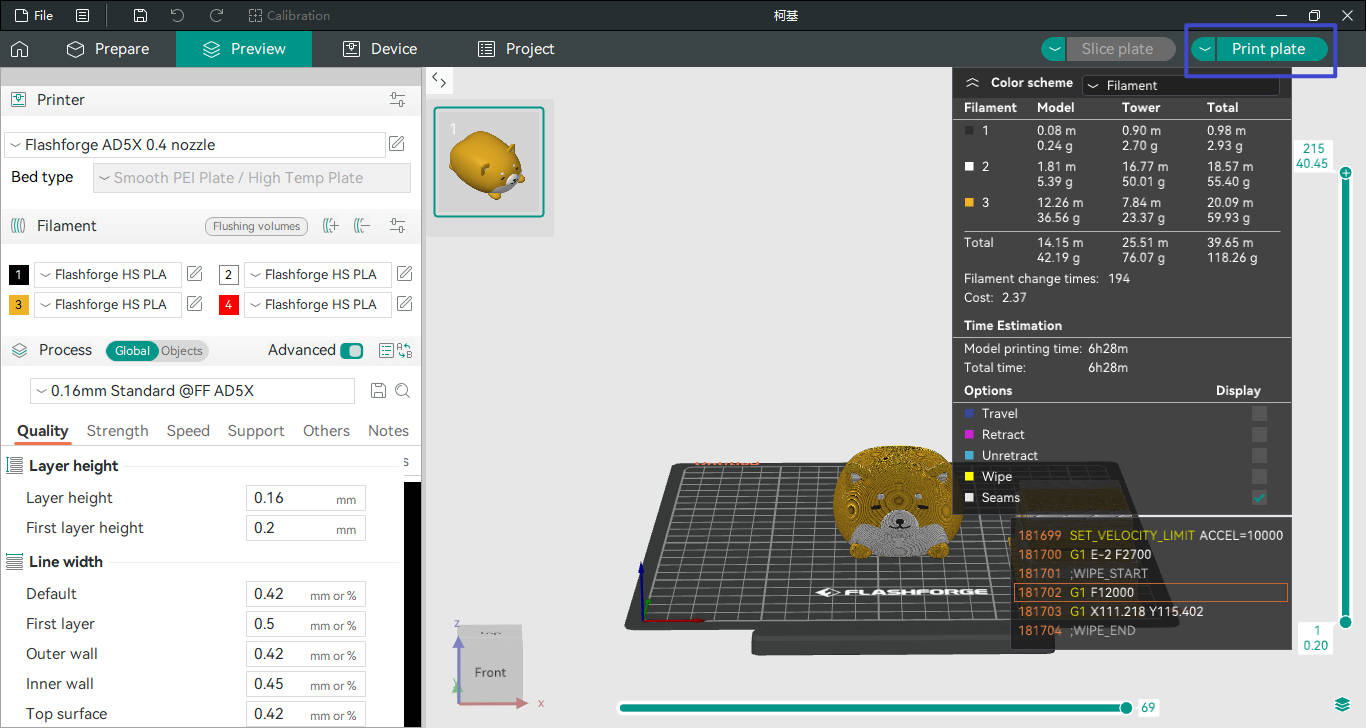Switch to the Project tab
Viewport: 1366px width, 728px height.
pos(516,49)
